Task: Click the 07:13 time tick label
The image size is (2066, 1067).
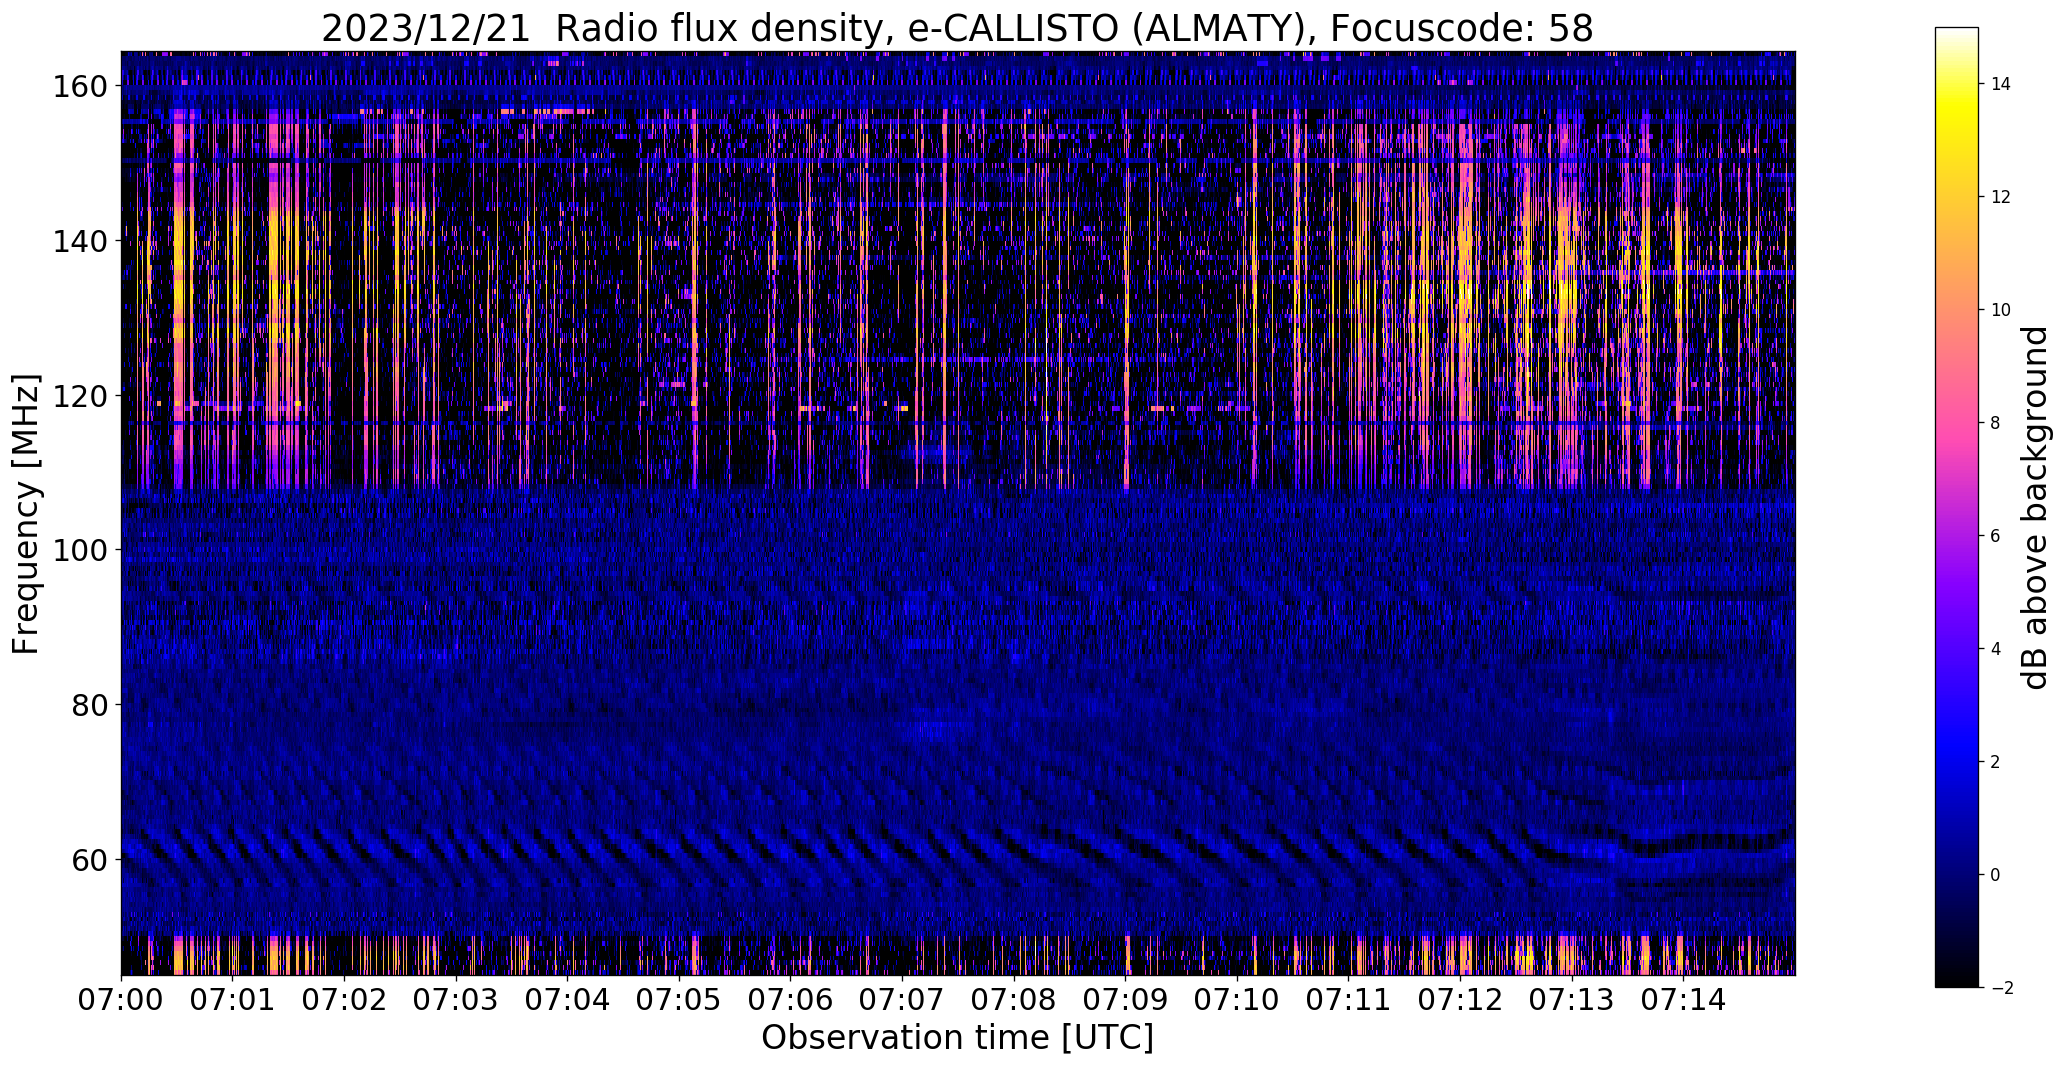Action: [x=1573, y=999]
